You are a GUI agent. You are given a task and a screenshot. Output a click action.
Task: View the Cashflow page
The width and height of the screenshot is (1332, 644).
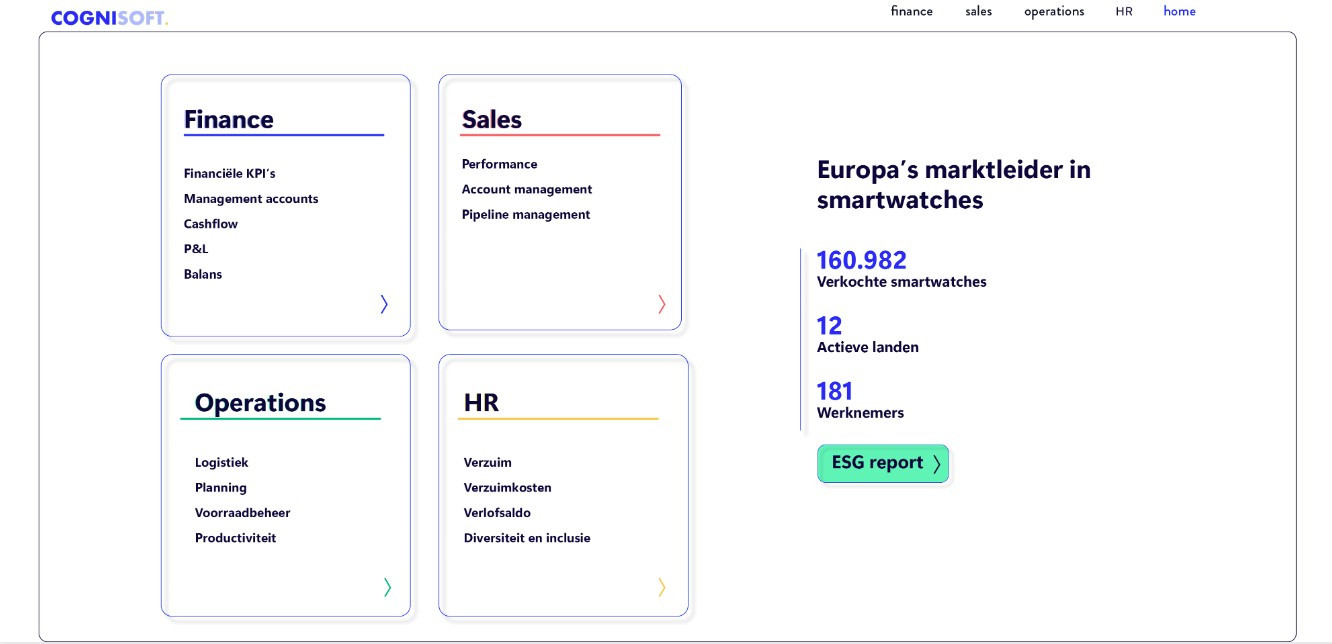click(211, 224)
